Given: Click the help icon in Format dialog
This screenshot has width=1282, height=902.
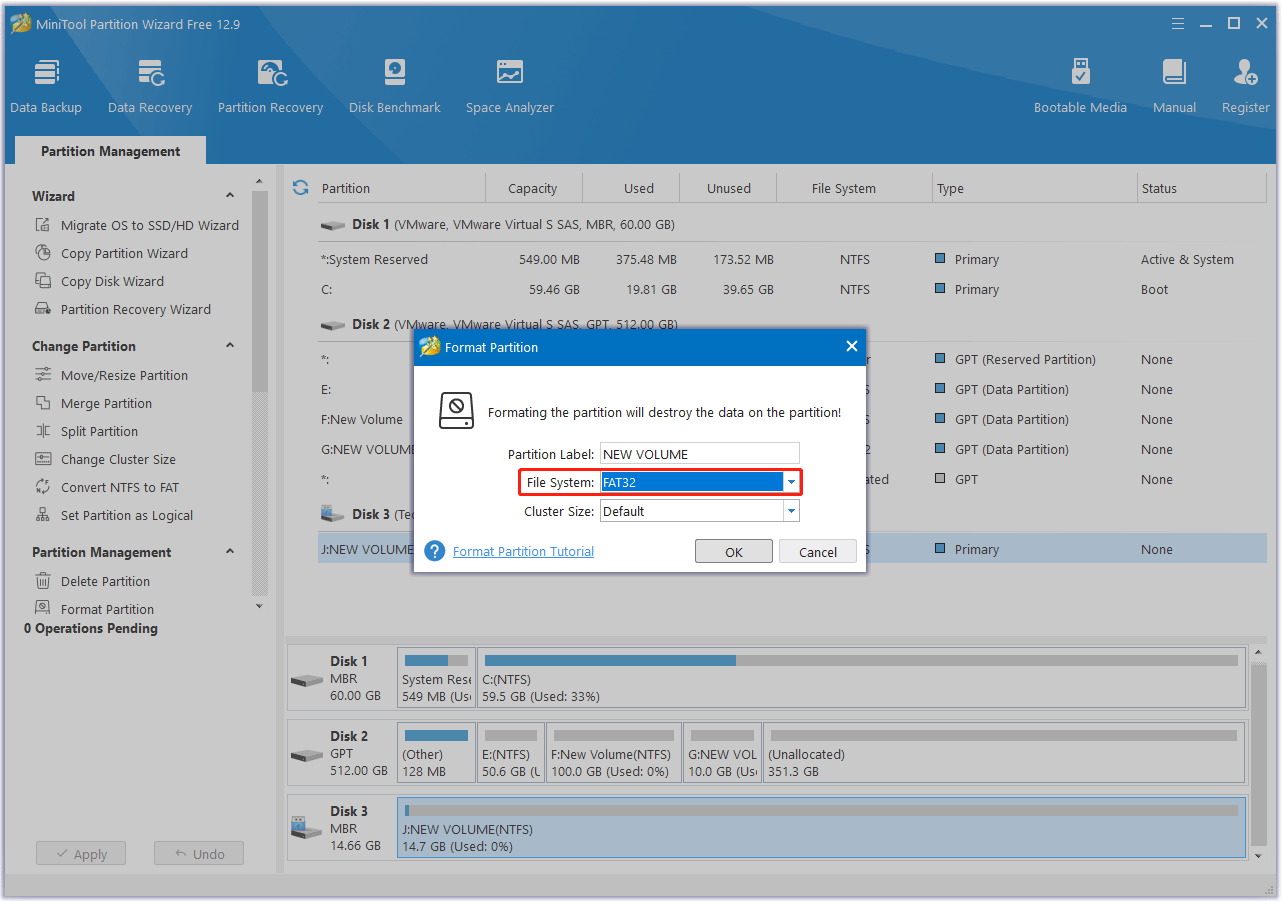Looking at the screenshot, I should click(434, 551).
